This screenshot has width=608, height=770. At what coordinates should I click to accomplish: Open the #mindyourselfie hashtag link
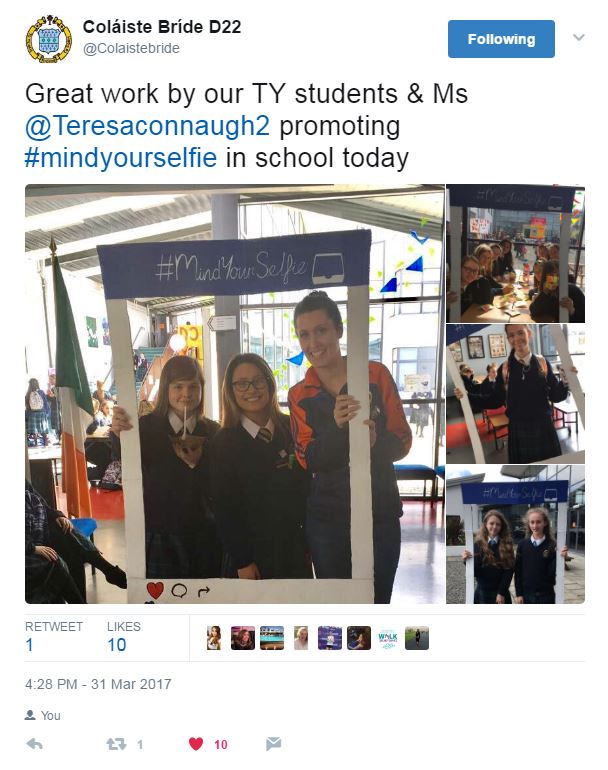coord(121,158)
